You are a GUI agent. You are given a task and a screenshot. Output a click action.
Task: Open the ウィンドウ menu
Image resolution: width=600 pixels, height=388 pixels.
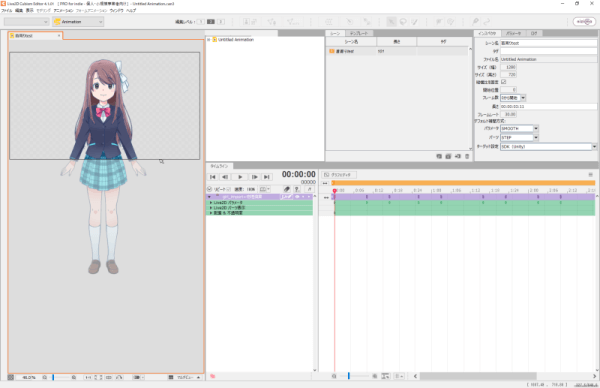coord(116,11)
